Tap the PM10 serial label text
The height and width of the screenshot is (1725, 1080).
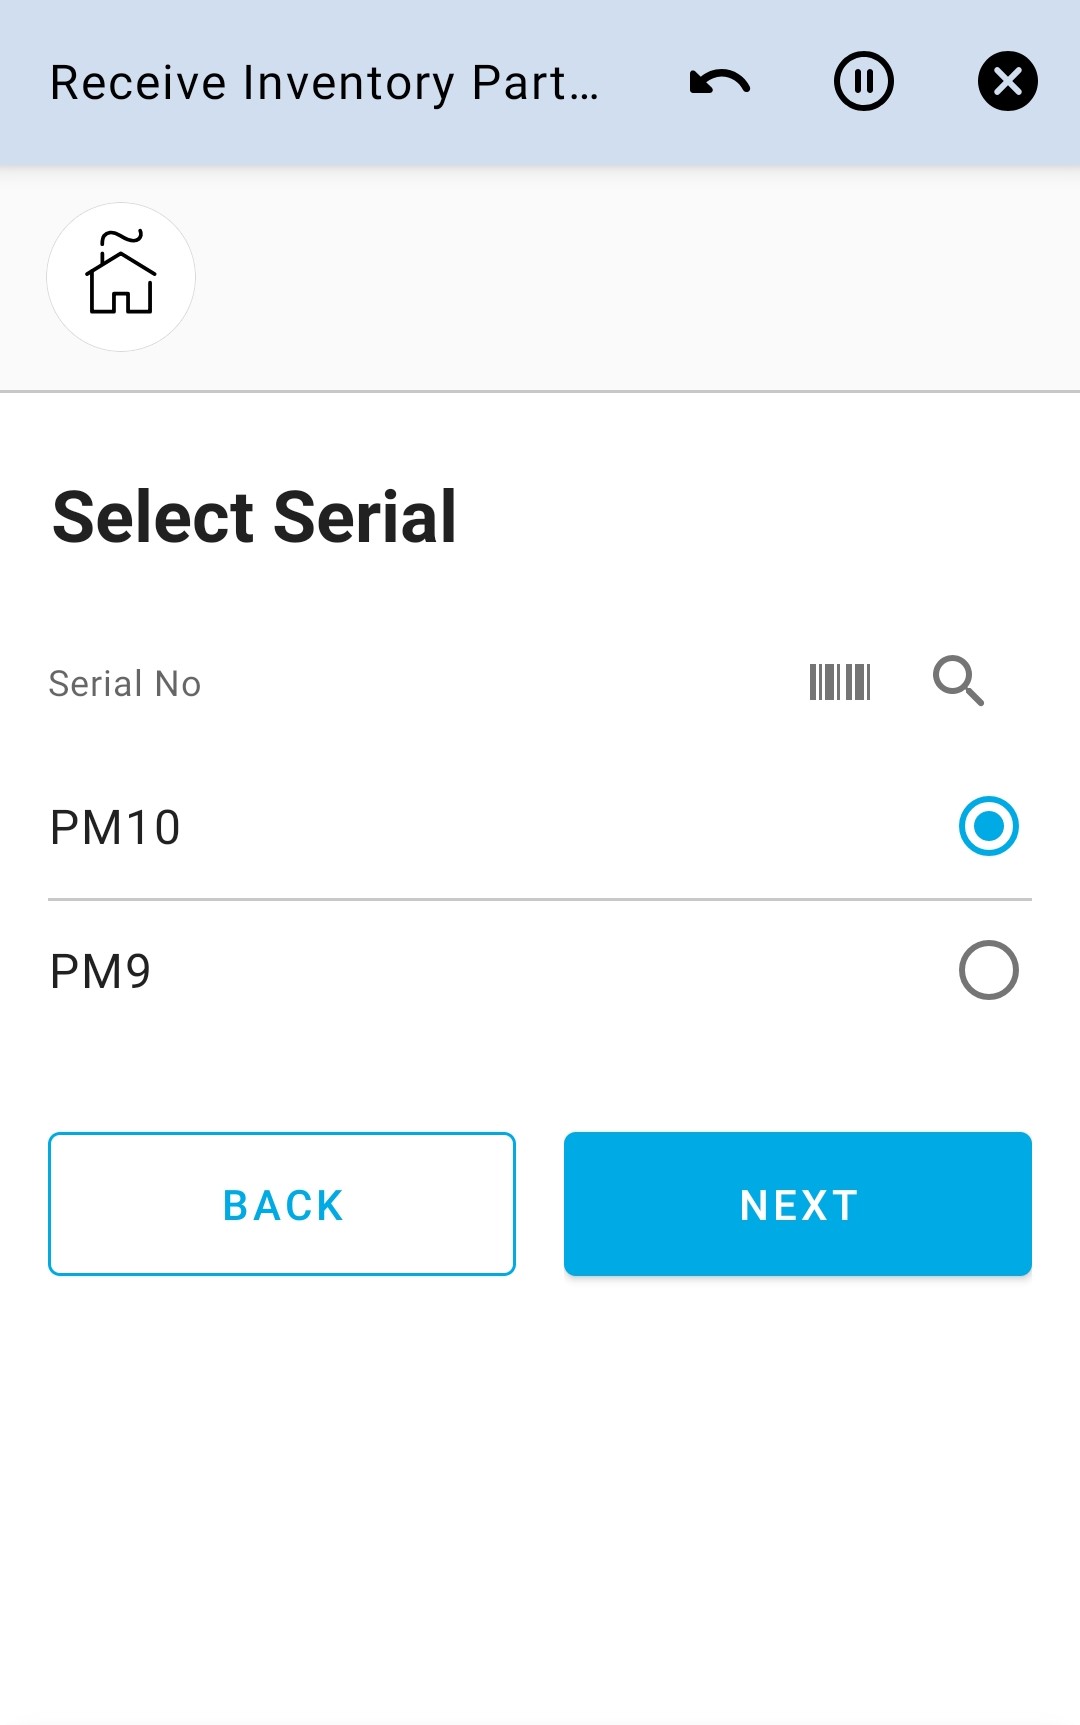click(116, 828)
